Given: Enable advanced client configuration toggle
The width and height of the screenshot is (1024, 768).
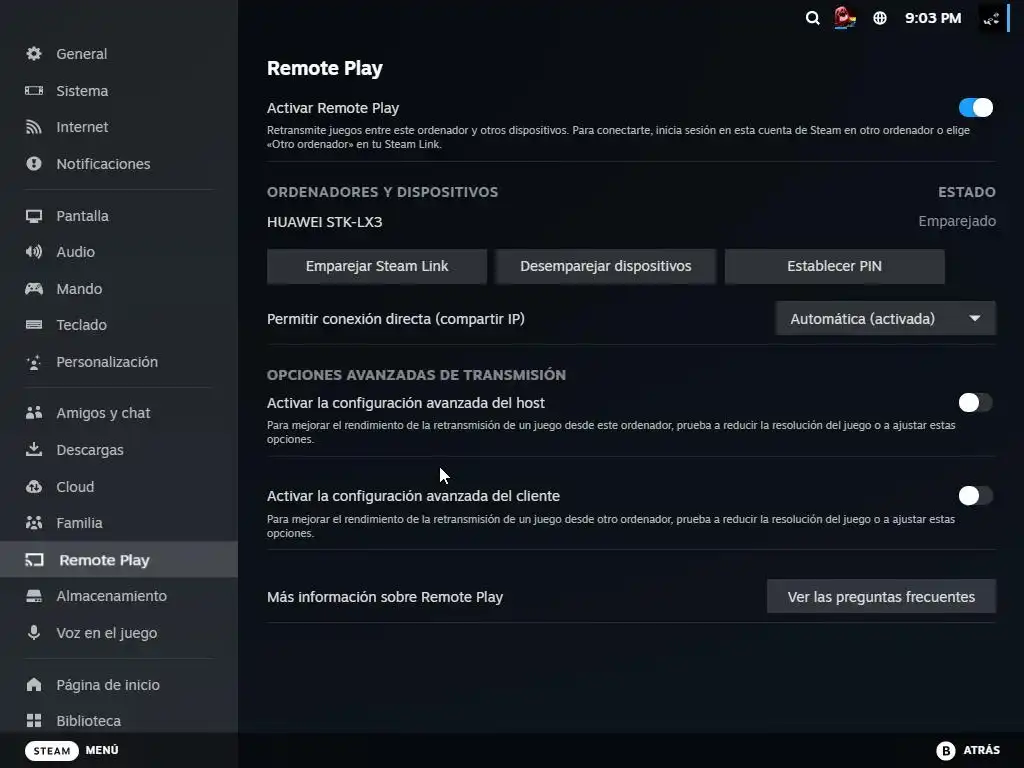Looking at the screenshot, I should pyautogui.click(x=976, y=496).
